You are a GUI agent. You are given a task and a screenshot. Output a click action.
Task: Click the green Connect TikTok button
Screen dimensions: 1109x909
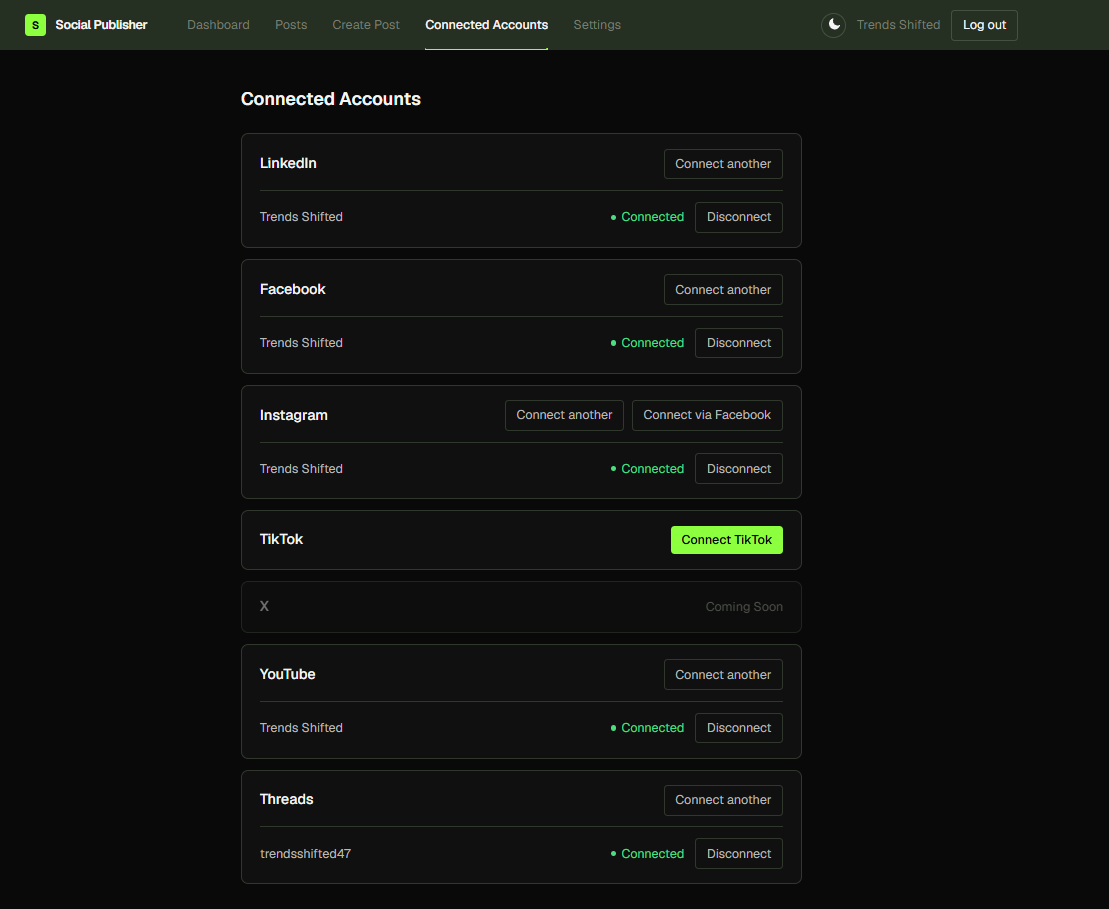726,540
